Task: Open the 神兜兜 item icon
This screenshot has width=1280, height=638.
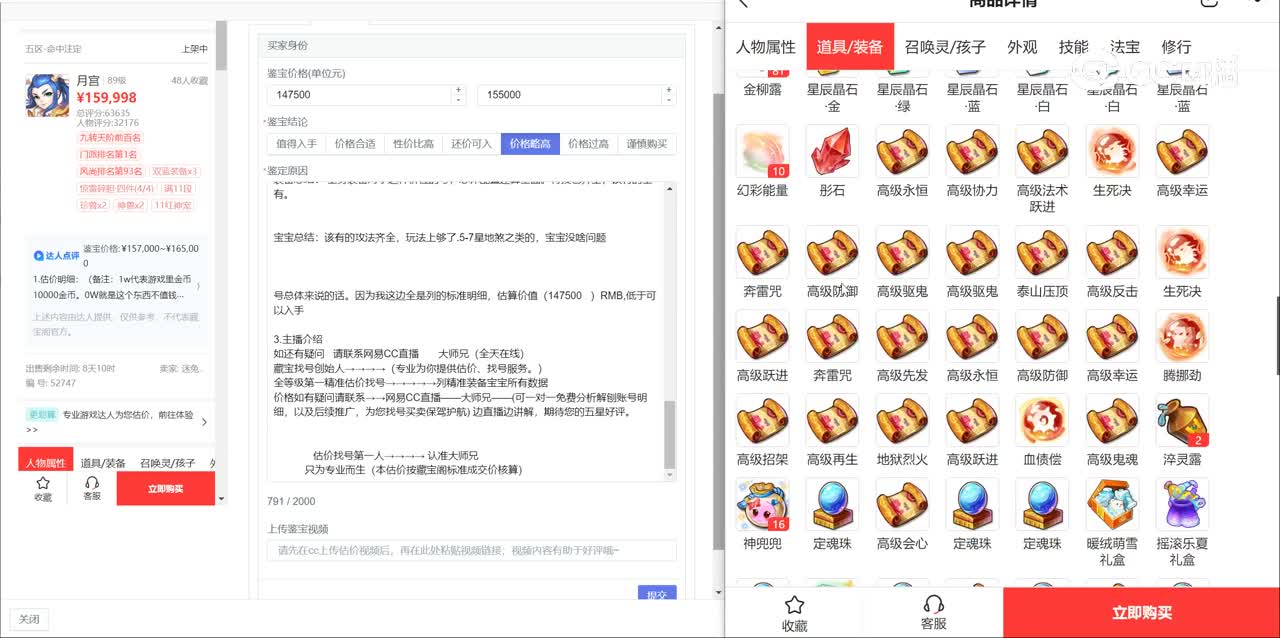Action: click(x=762, y=504)
